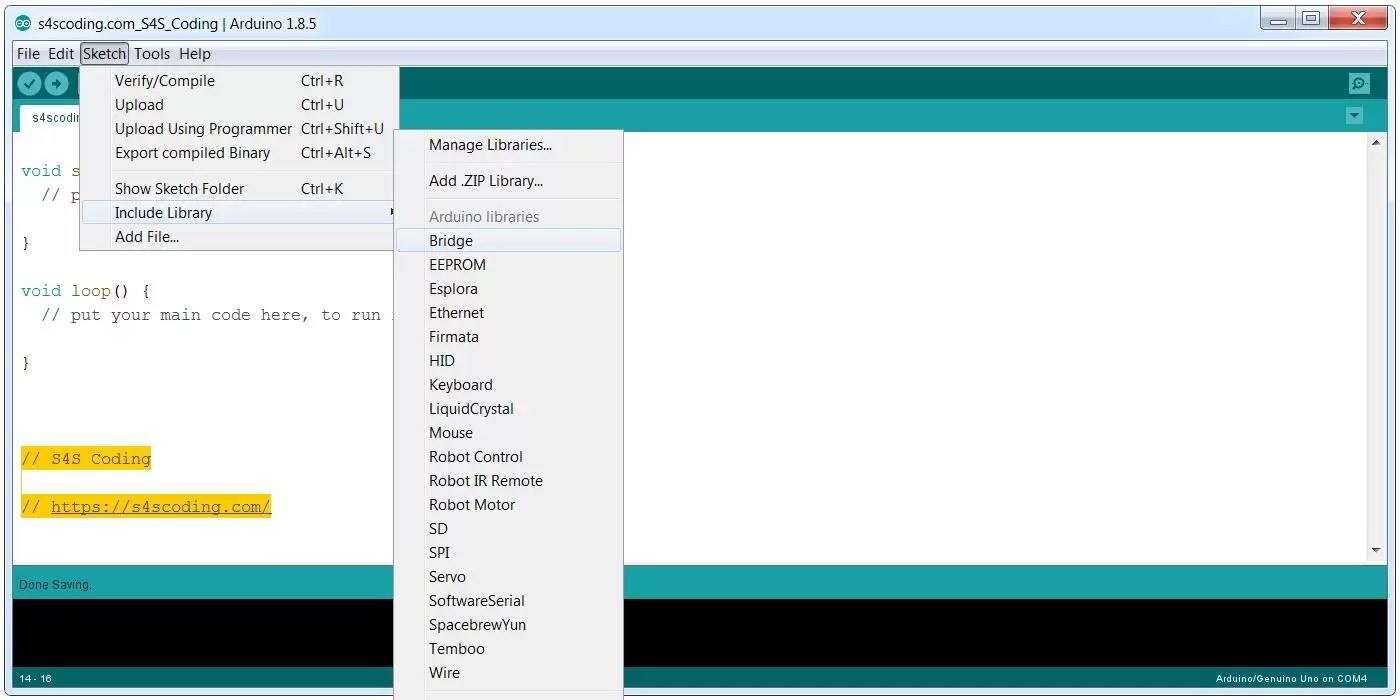Open the Help menu
Image resolution: width=1400 pixels, height=700 pixels.
point(195,54)
